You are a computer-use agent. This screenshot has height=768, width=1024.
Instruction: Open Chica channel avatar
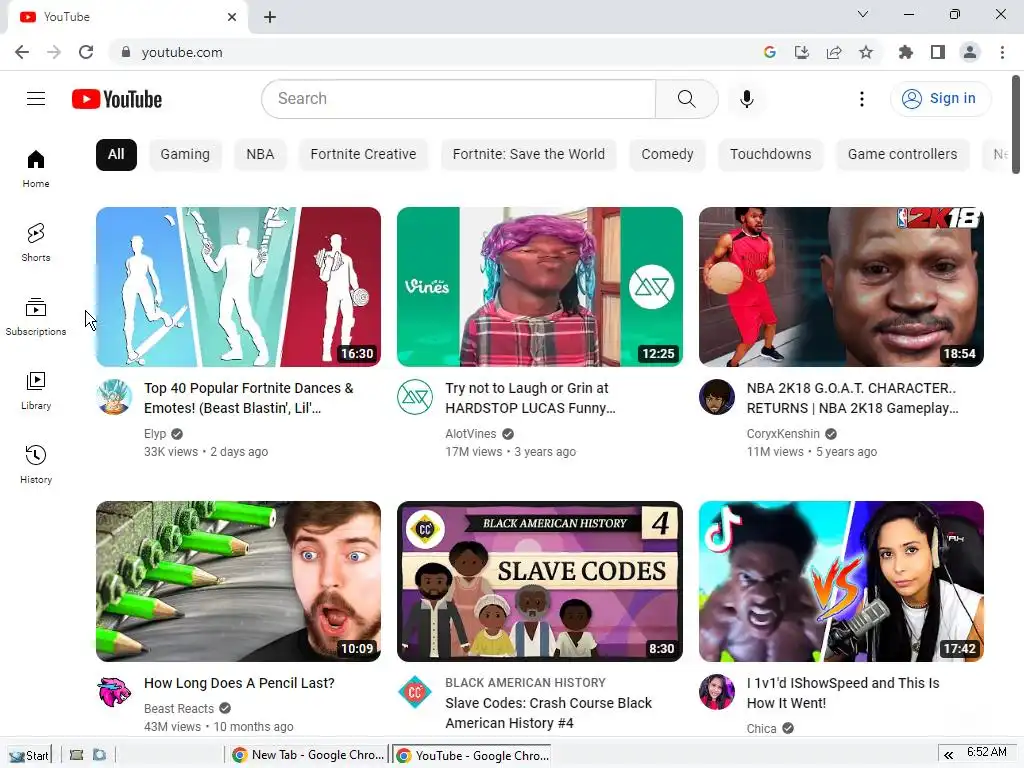pos(716,692)
